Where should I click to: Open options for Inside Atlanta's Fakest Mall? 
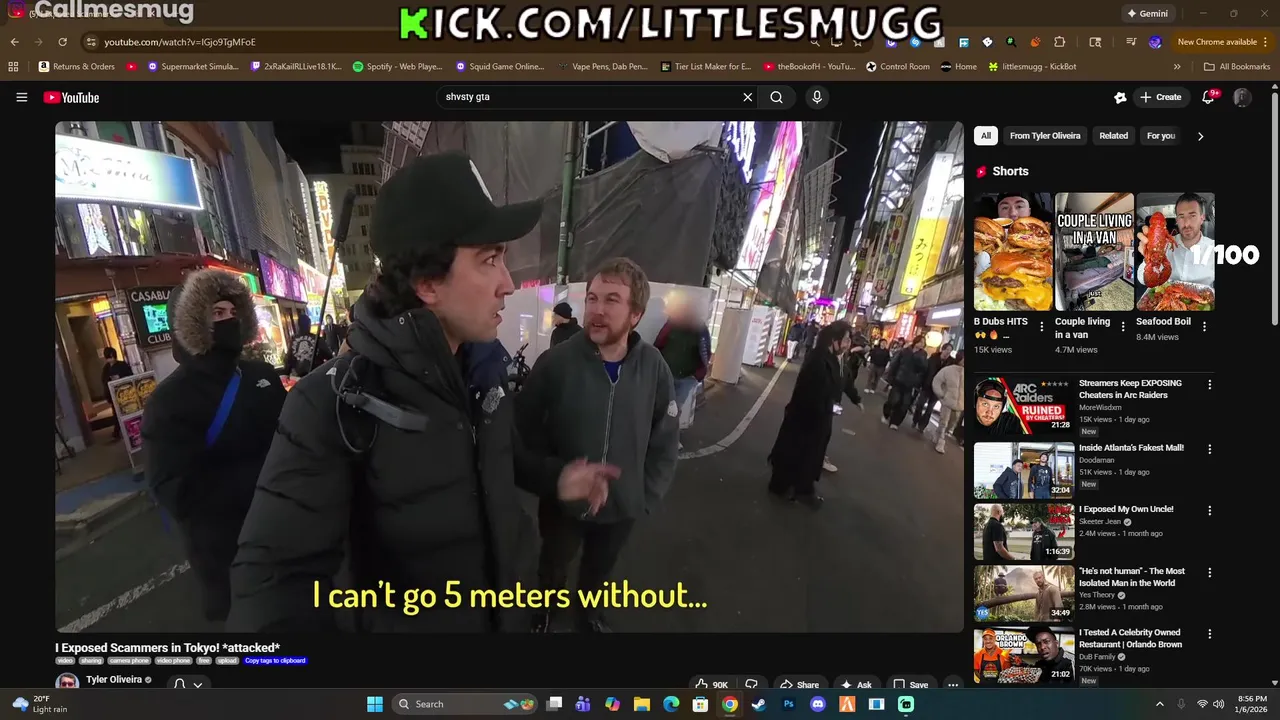[1209, 449]
